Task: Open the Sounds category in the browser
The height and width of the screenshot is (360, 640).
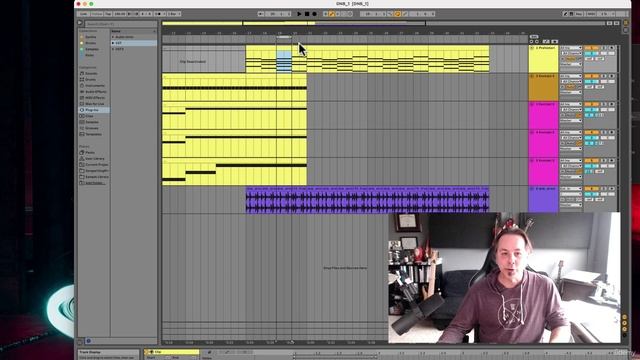Action: tap(91, 73)
